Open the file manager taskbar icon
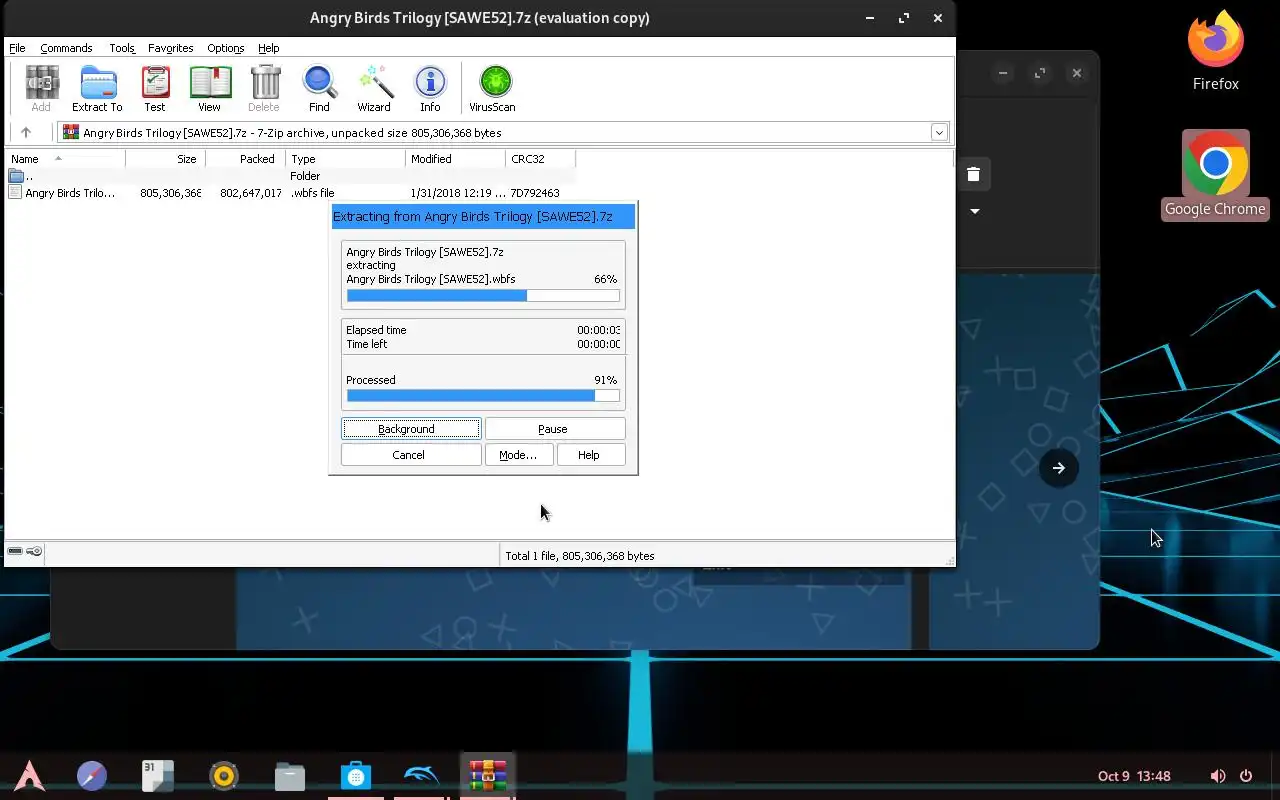 [290, 776]
